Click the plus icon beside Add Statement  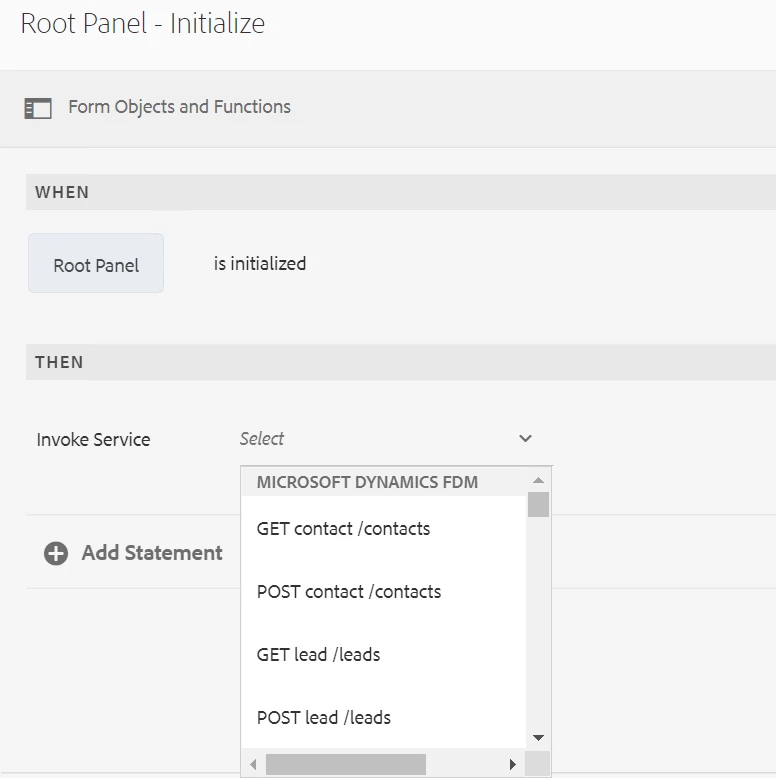pos(56,553)
